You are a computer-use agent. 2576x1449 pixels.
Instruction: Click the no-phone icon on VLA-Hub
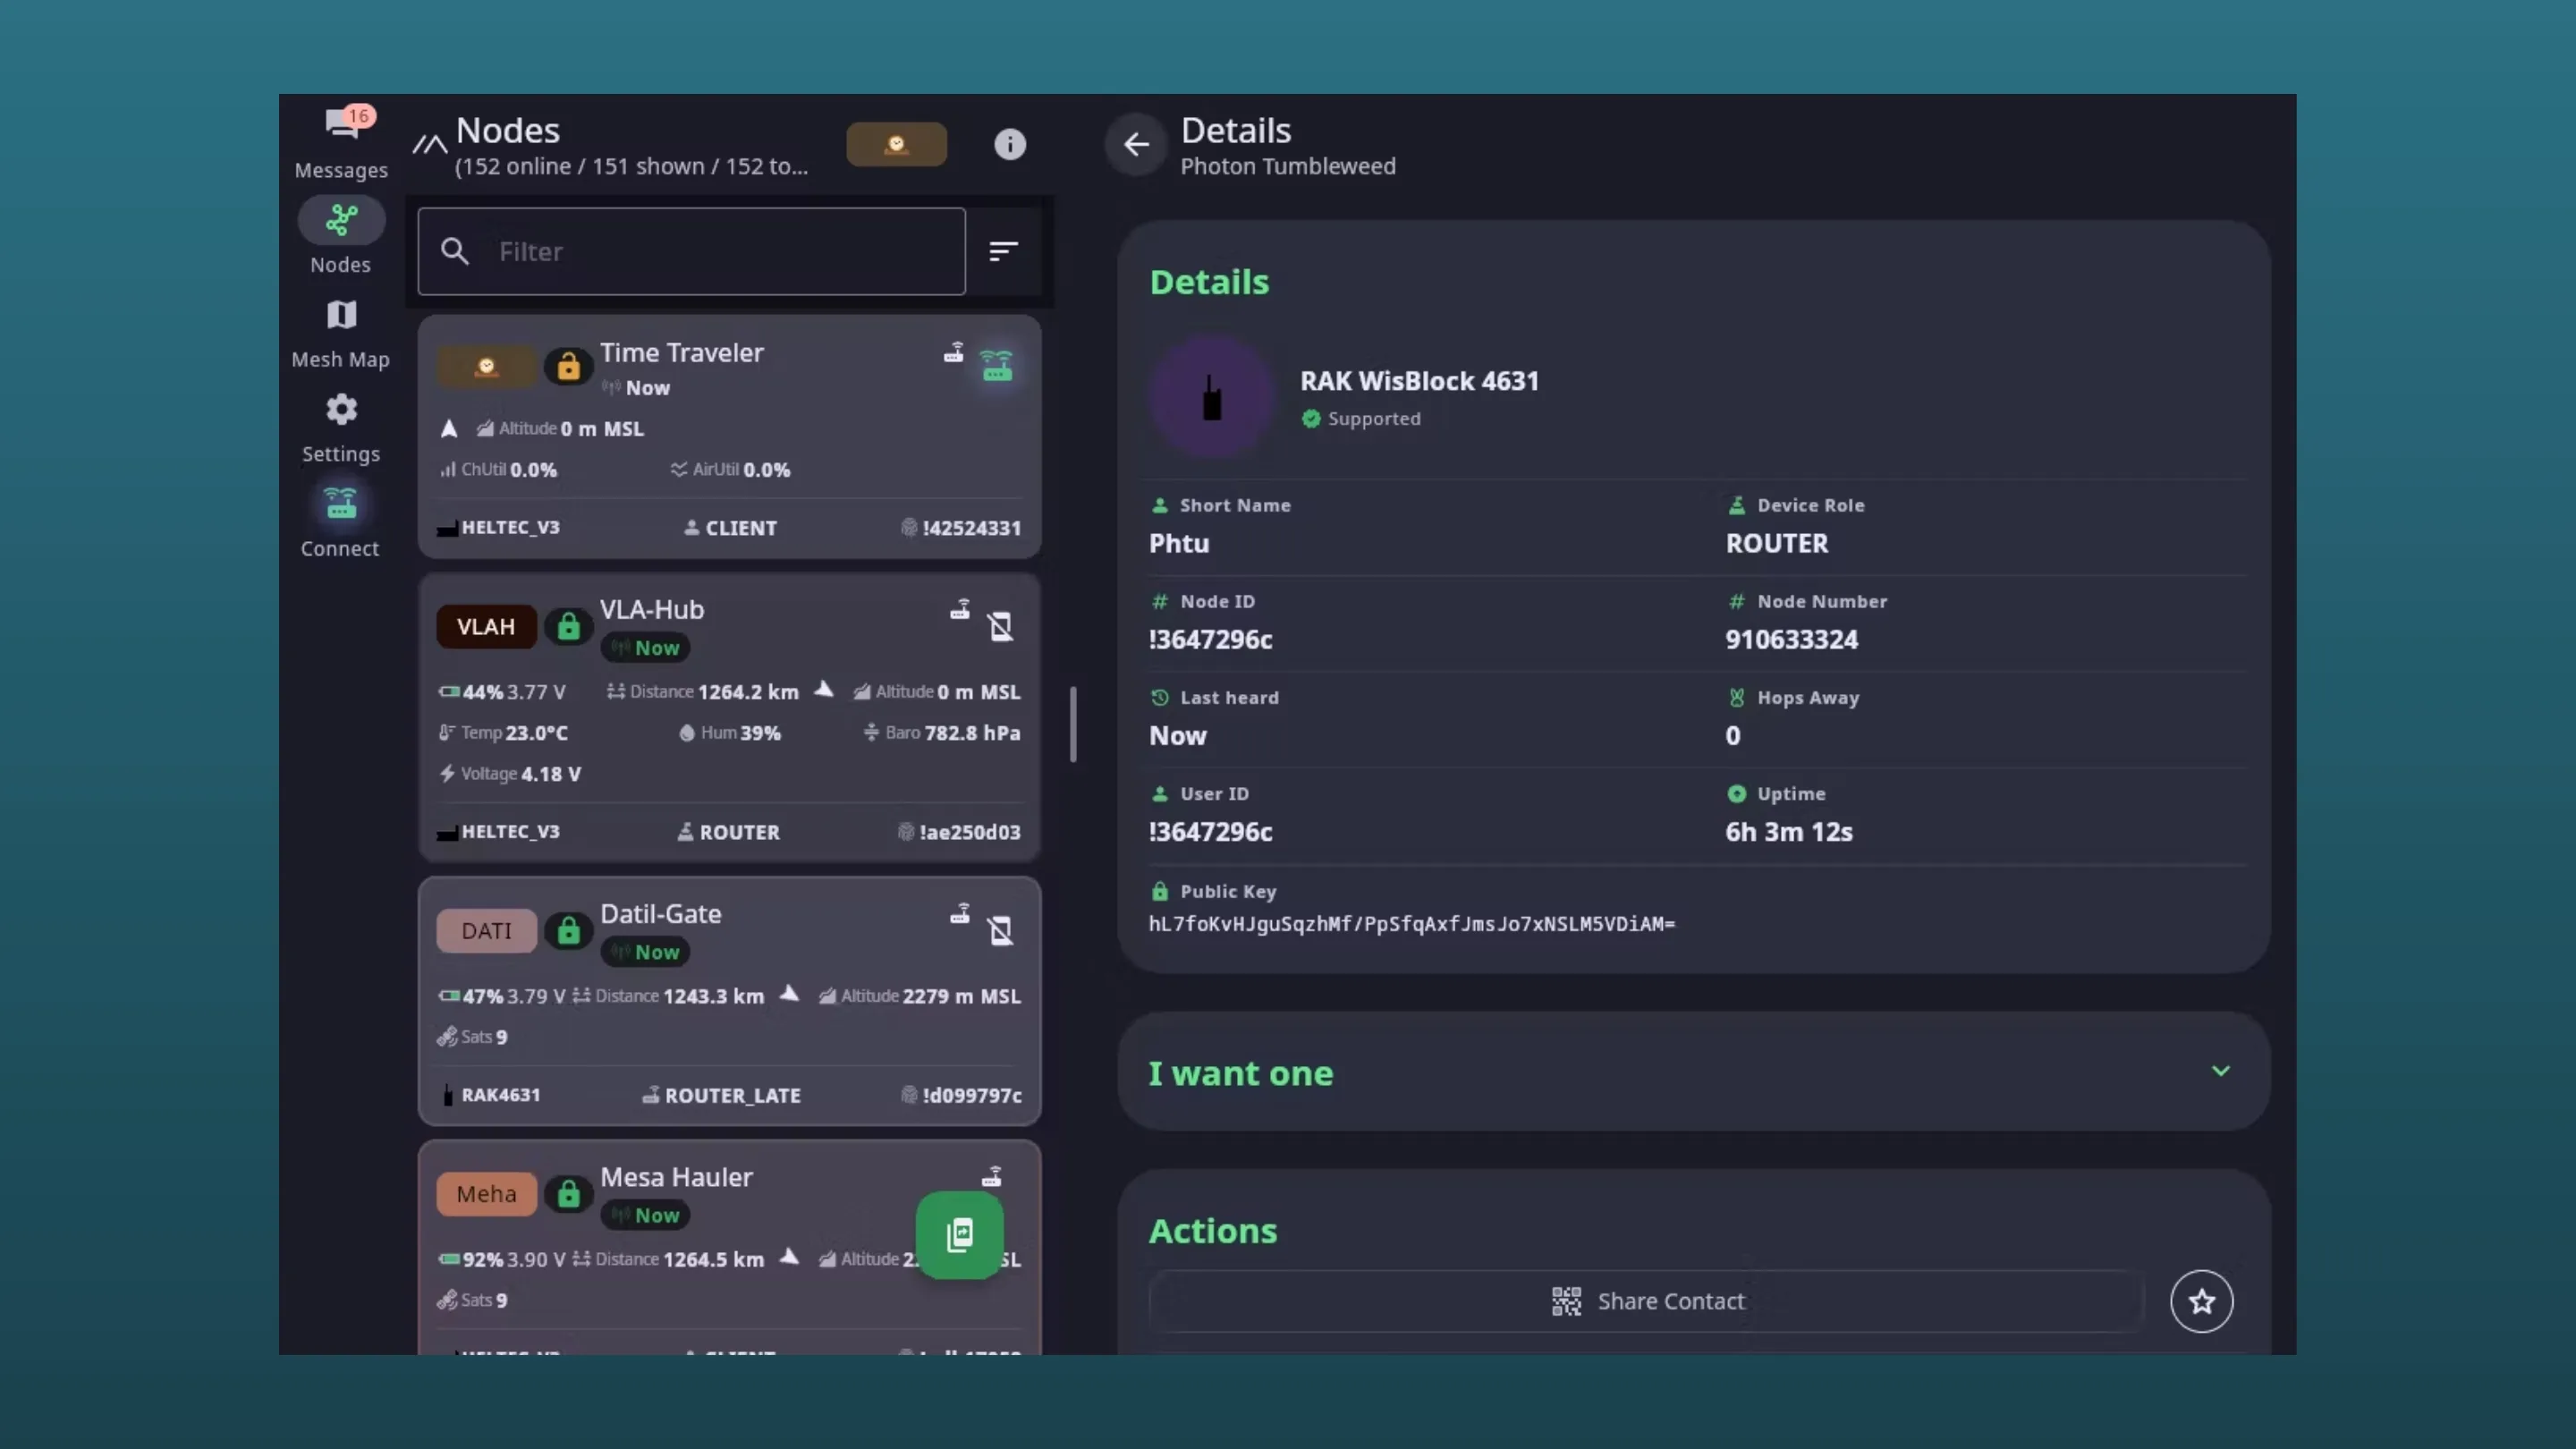click(1000, 627)
